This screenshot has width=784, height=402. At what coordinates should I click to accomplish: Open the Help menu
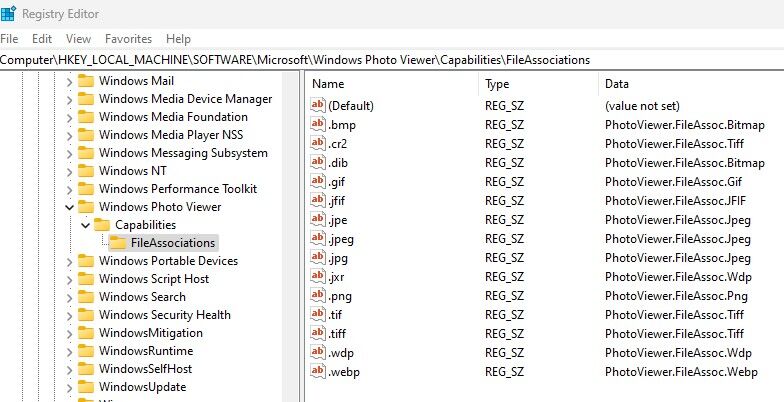[178, 39]
